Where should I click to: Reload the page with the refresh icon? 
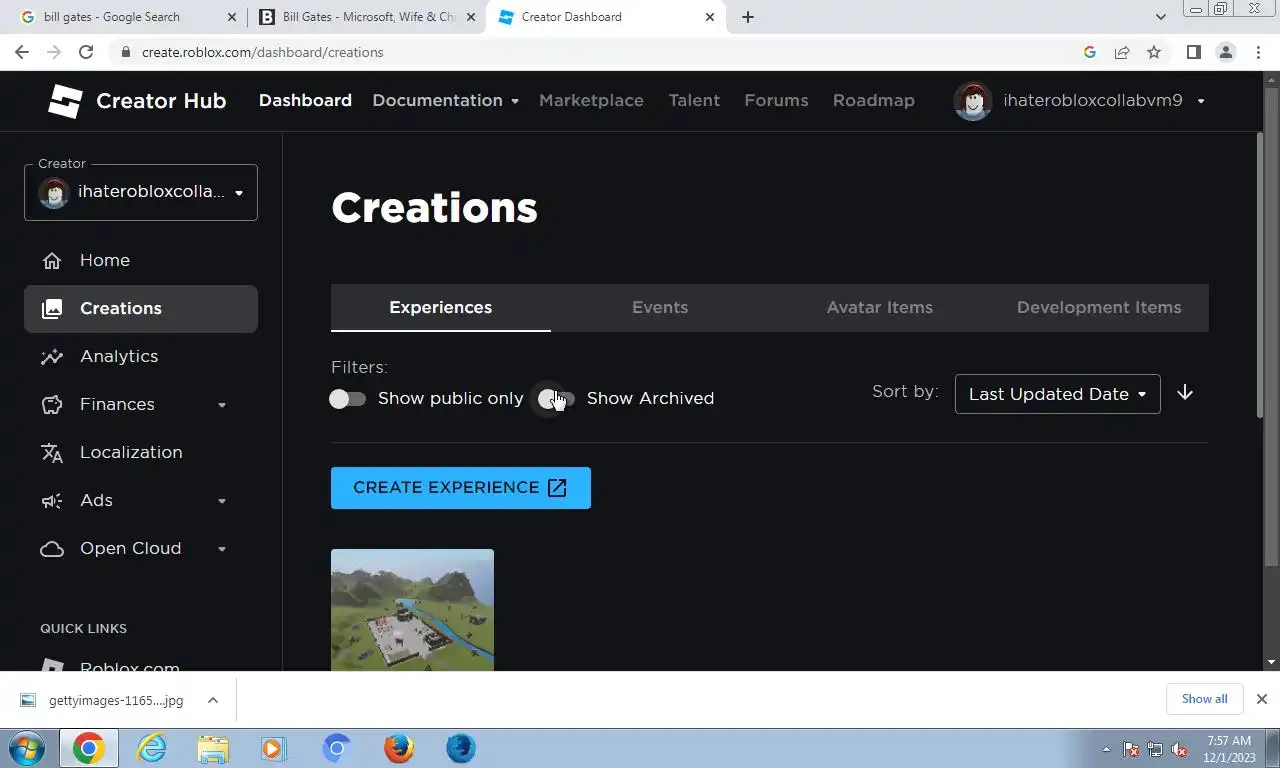(x=86, y=52)
